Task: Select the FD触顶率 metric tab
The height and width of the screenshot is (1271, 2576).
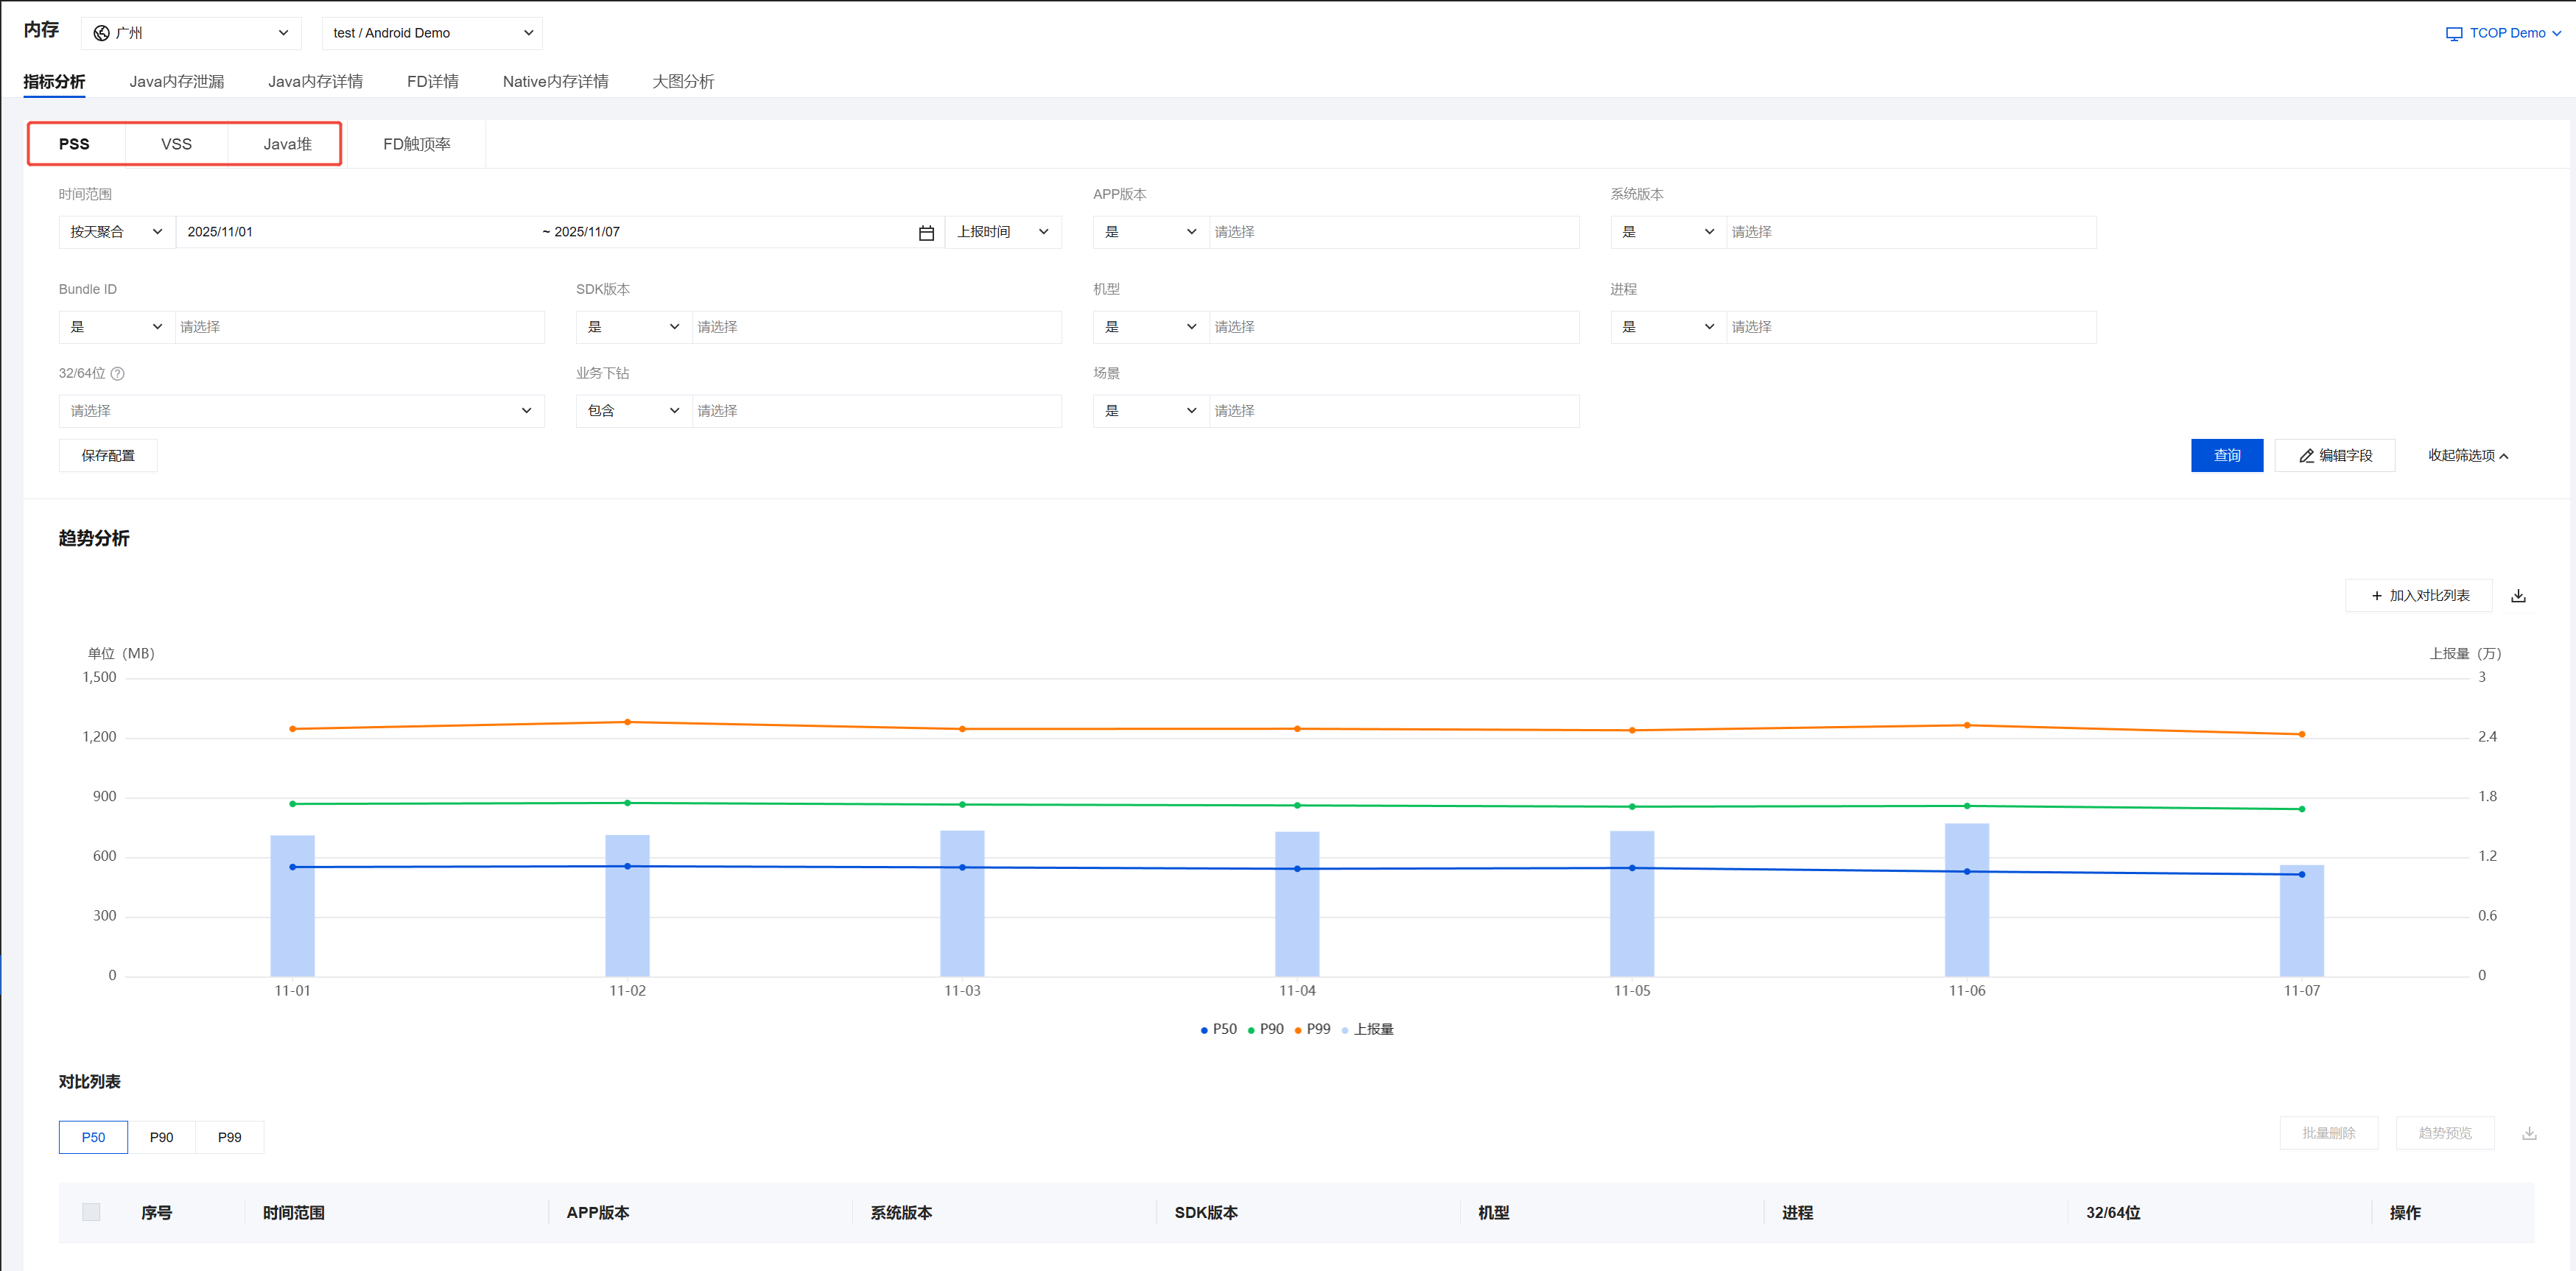Action: click(x=416, y=144)
